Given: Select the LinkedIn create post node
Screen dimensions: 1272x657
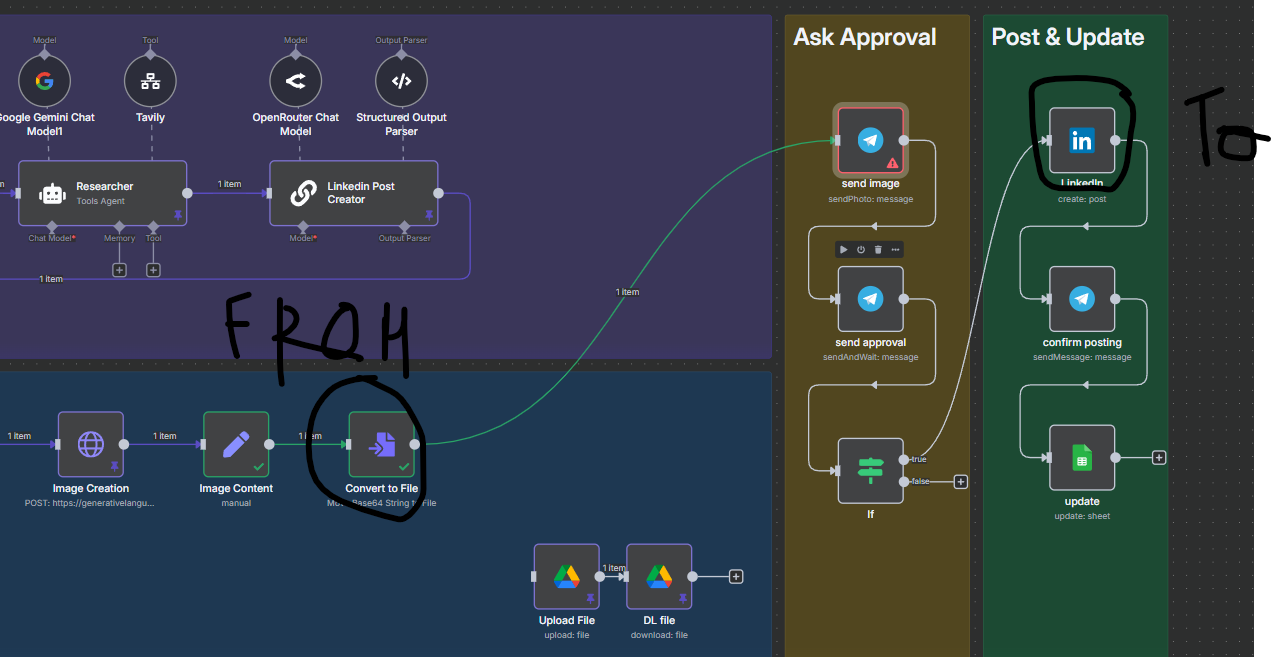Looking at the screenshot, I should (1083, 140).
